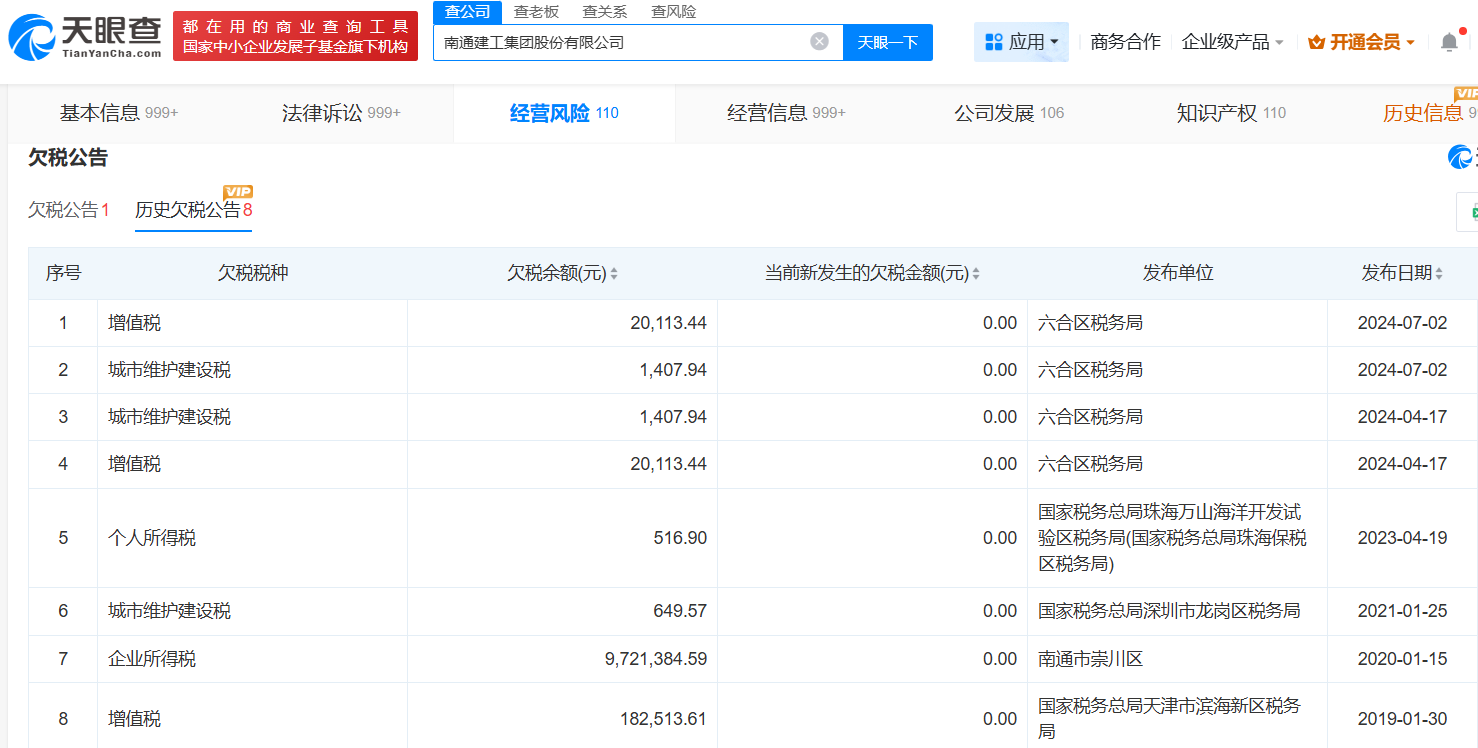Expand the 企业级产品 dropdown
The image size is (1478, 748).
1279,43
